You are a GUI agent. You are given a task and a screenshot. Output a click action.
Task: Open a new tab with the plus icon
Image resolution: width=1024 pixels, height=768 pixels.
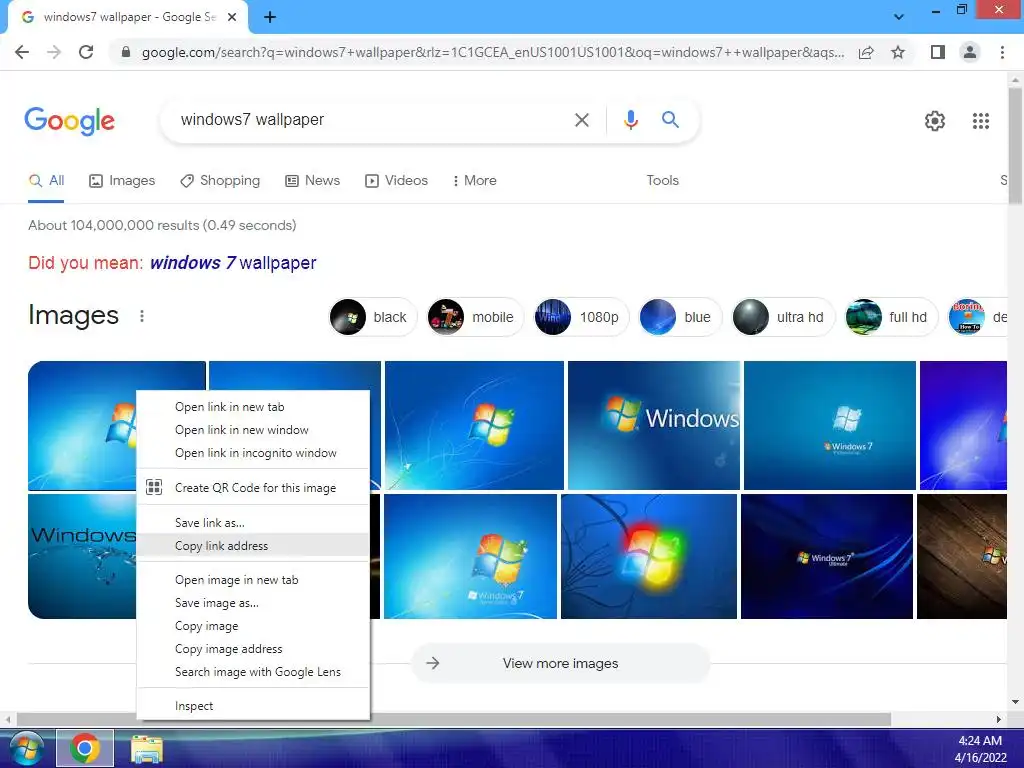point(270,17)
